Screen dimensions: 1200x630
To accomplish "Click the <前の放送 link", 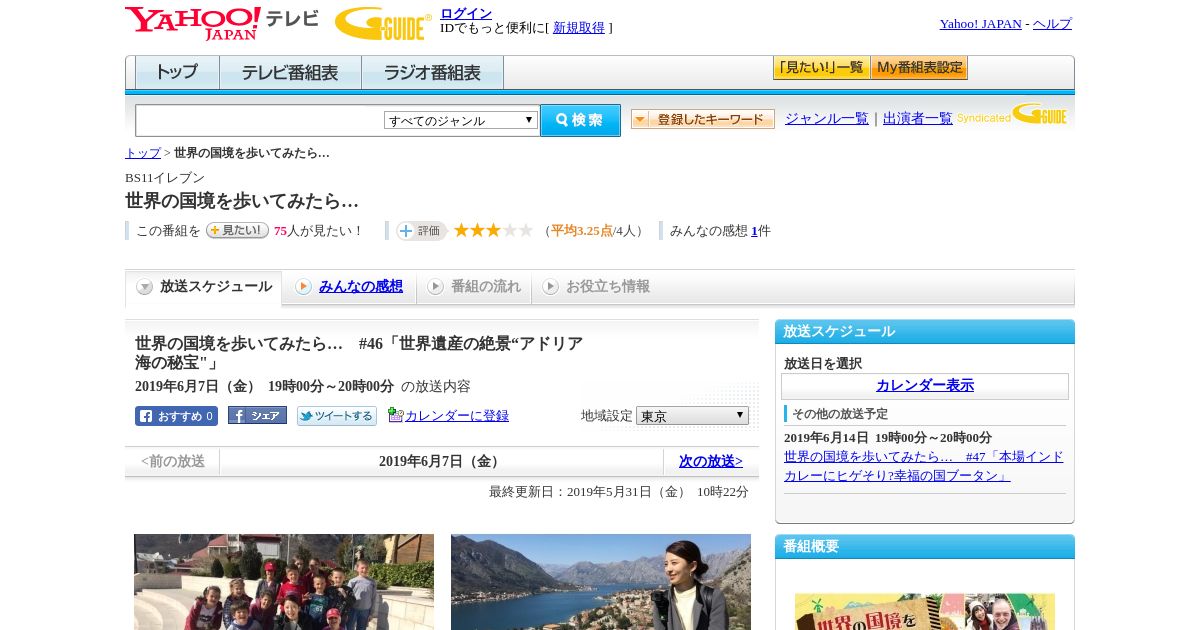I will [173, 461].
